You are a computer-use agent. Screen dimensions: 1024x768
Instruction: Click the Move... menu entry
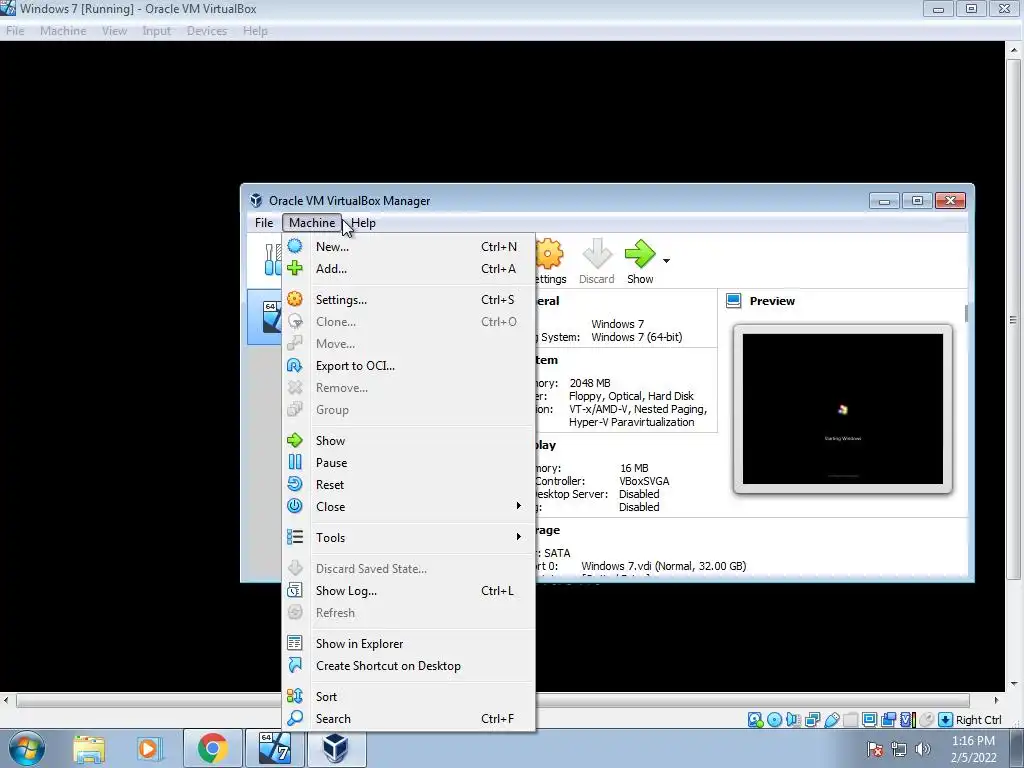(409, 344)
